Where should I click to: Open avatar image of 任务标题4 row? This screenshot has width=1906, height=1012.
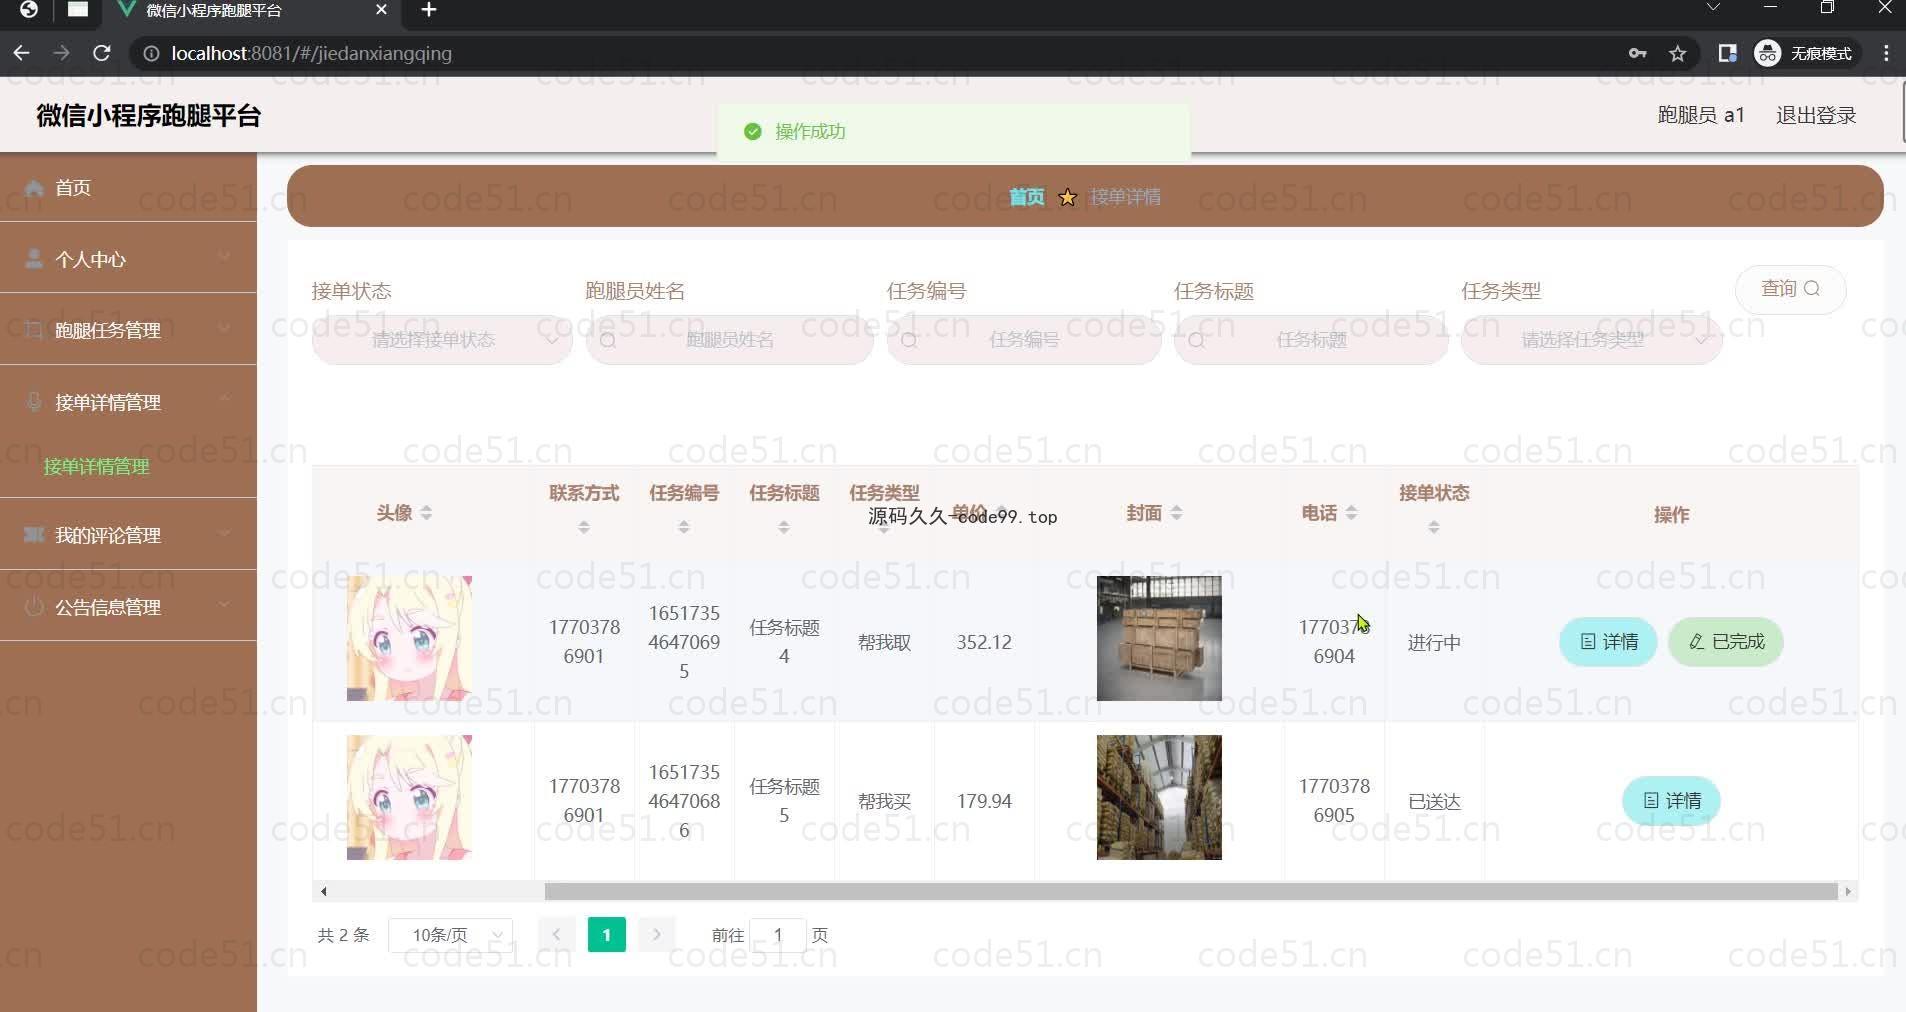[409, 638]
